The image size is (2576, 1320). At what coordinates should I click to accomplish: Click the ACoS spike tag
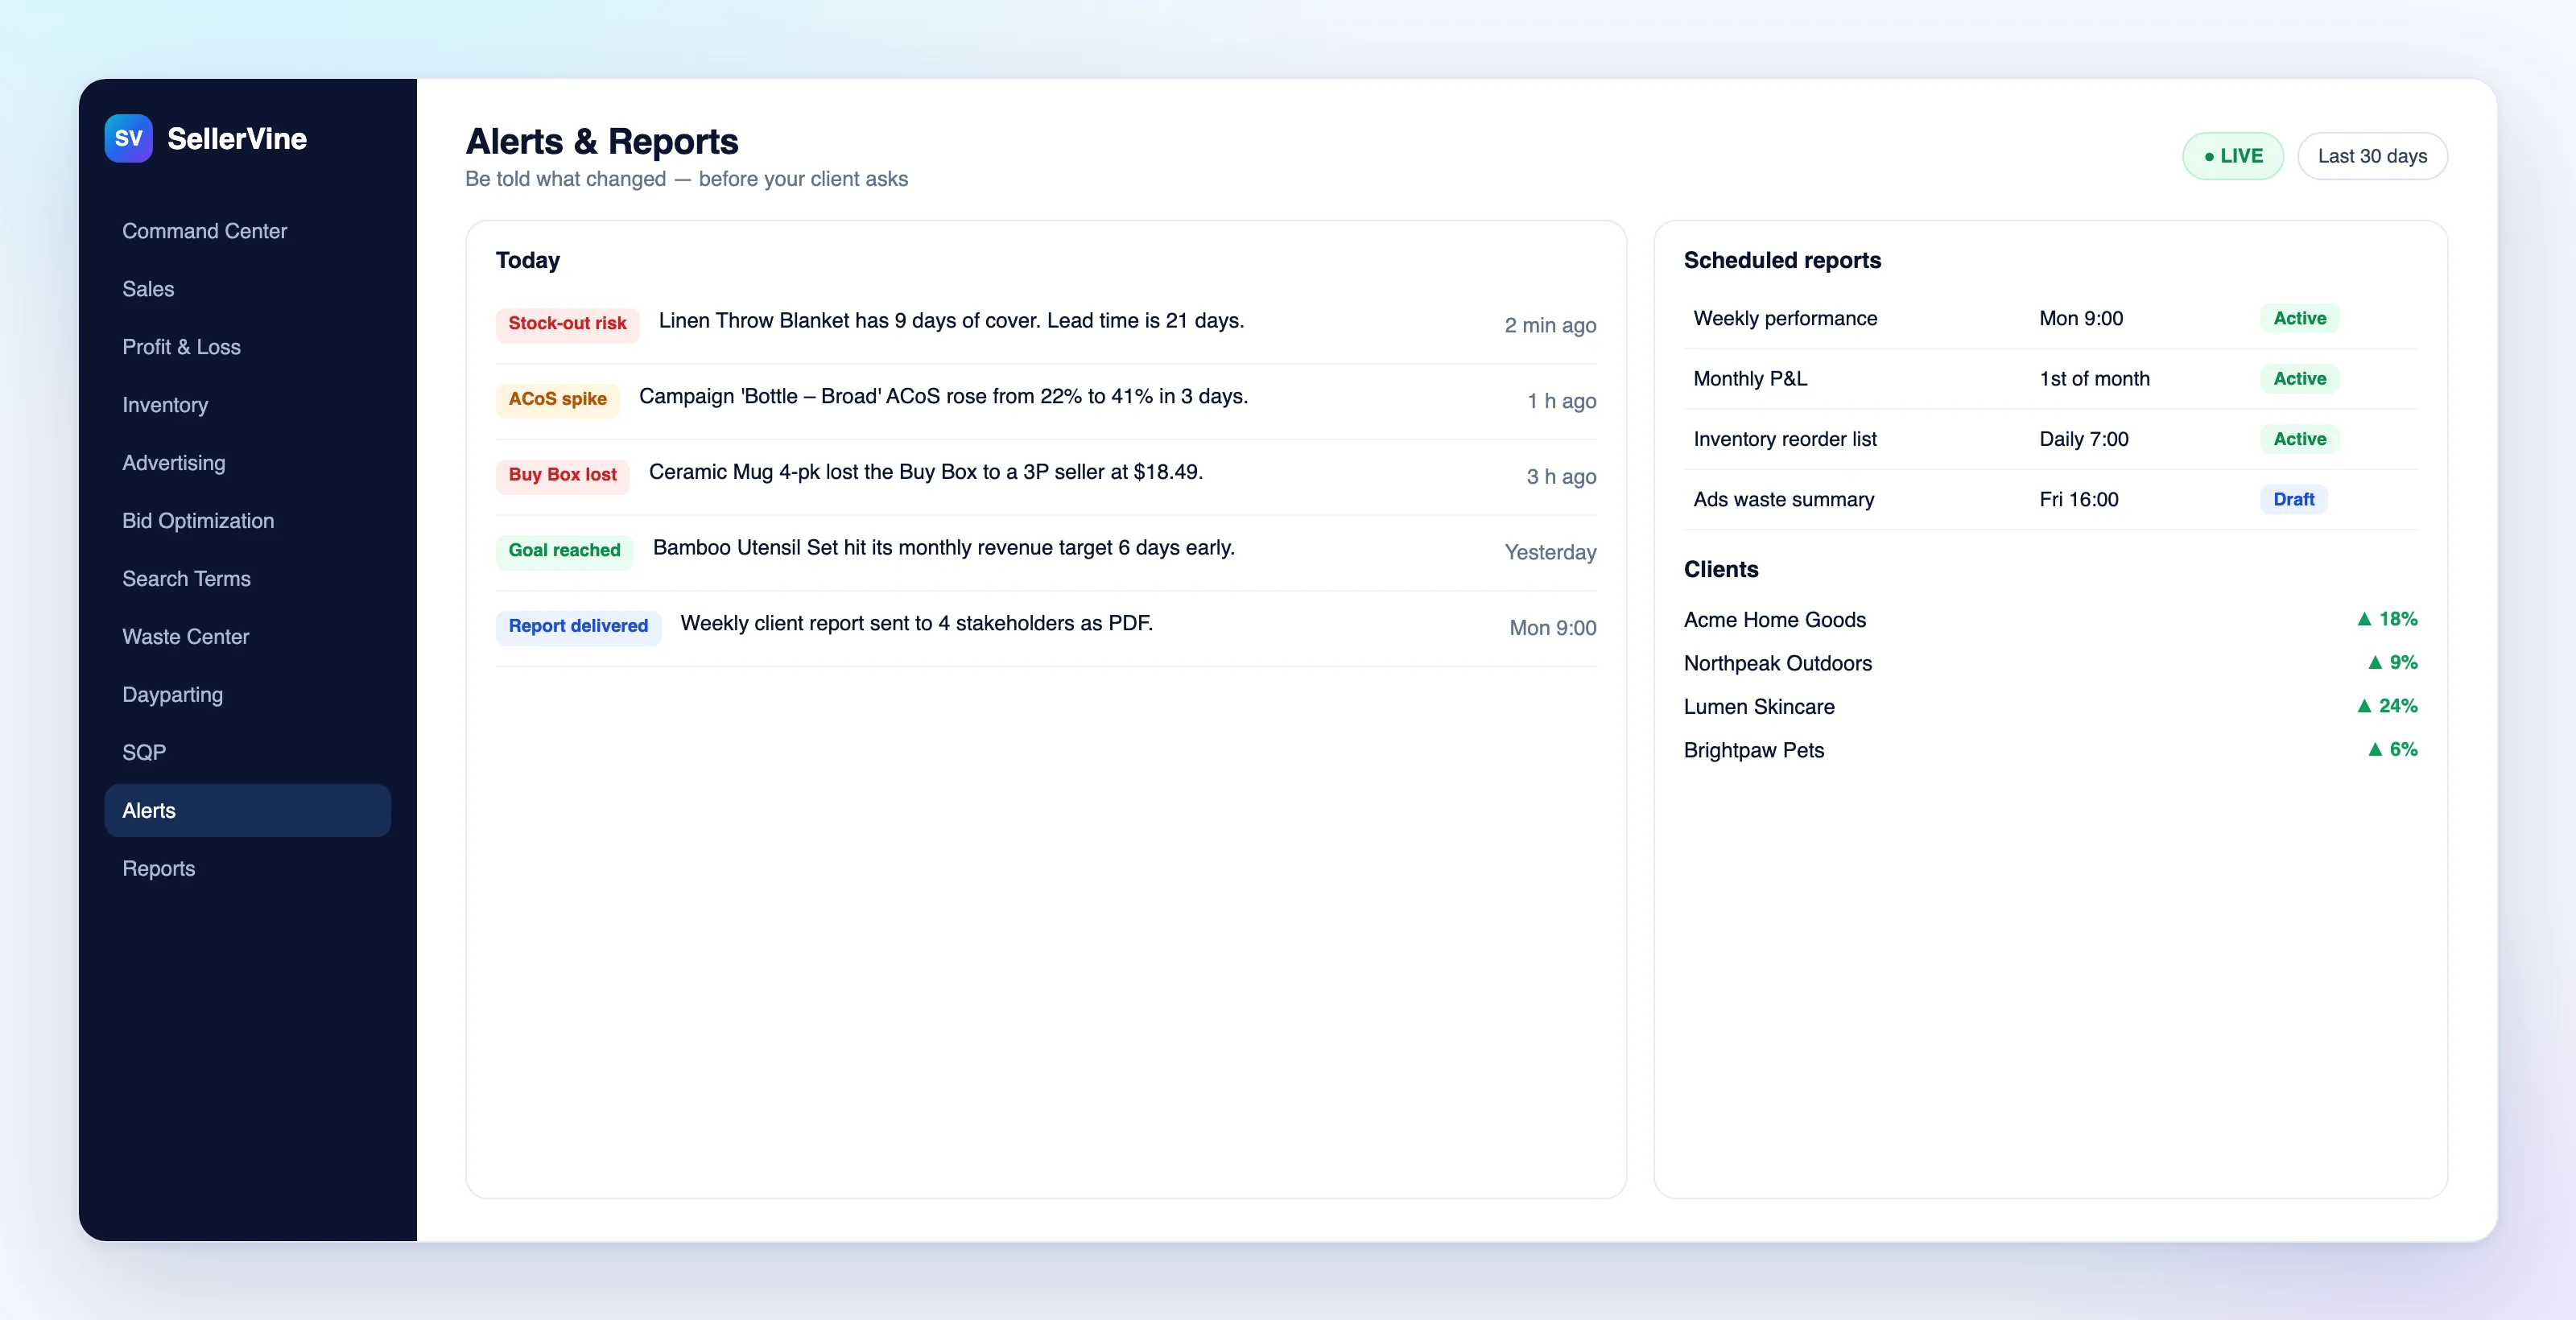(557, 399)
